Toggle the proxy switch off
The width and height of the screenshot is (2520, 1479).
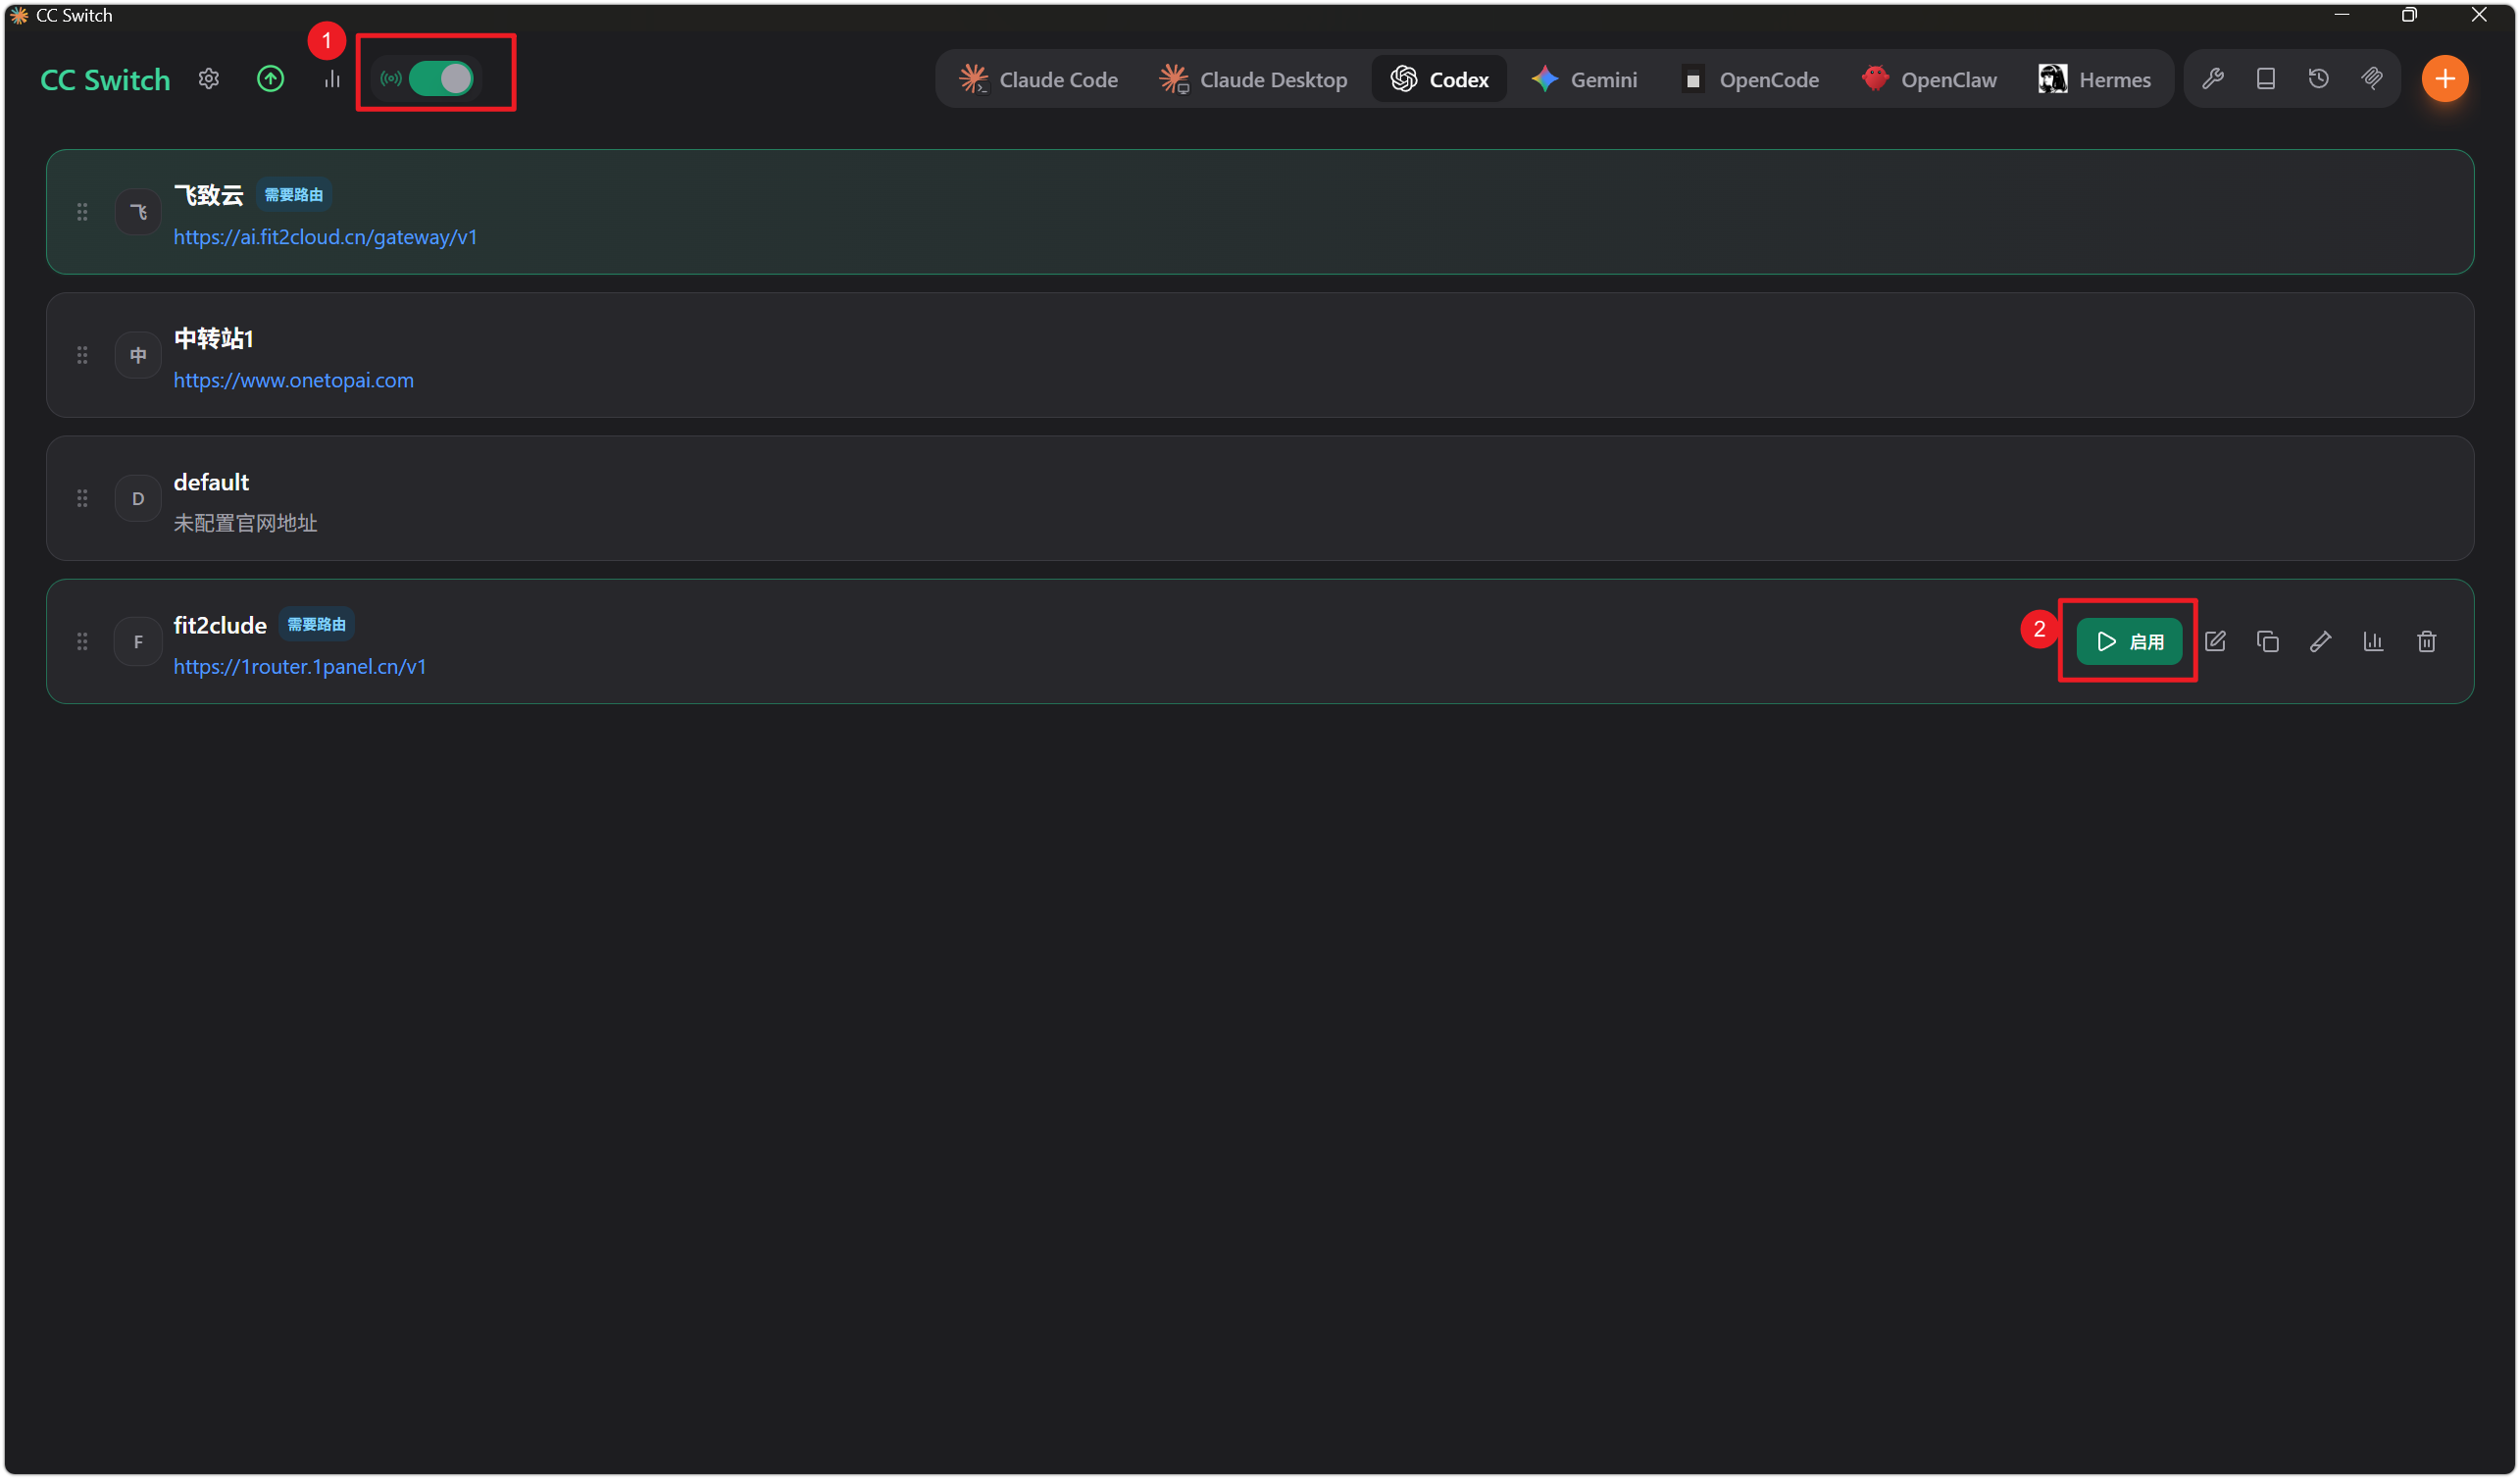(x=441, y=79)
